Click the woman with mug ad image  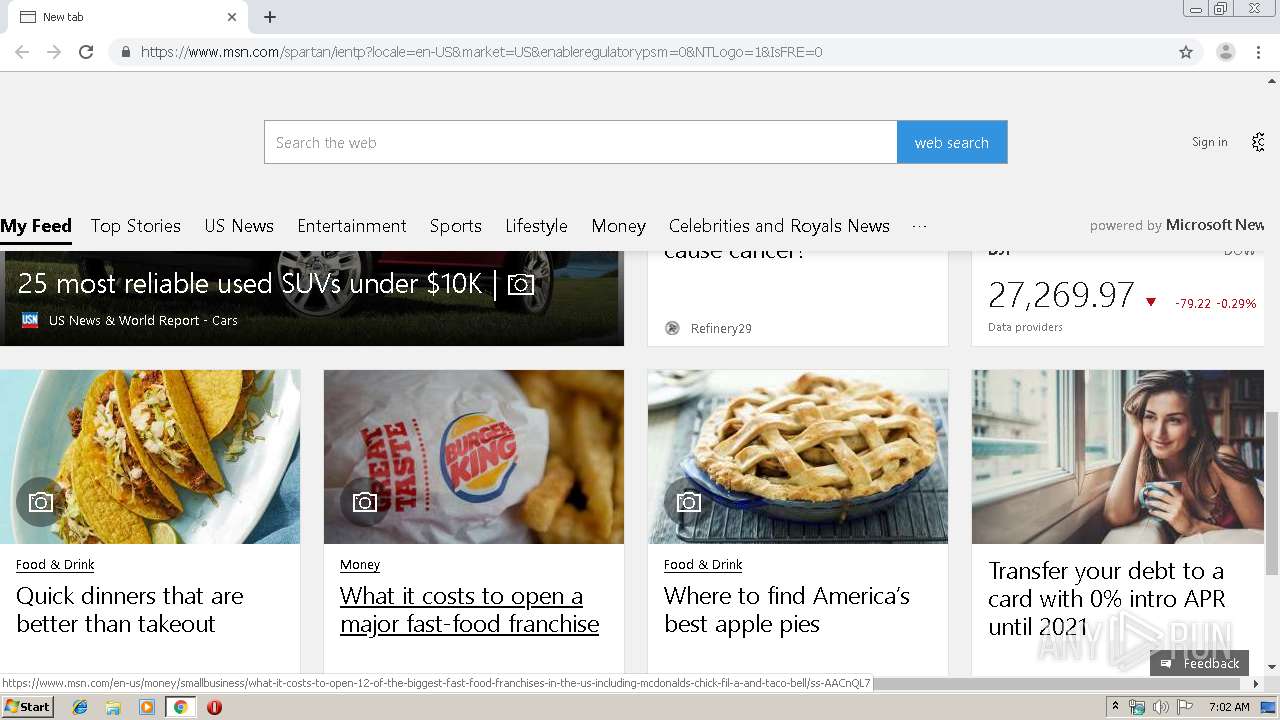1118,457
